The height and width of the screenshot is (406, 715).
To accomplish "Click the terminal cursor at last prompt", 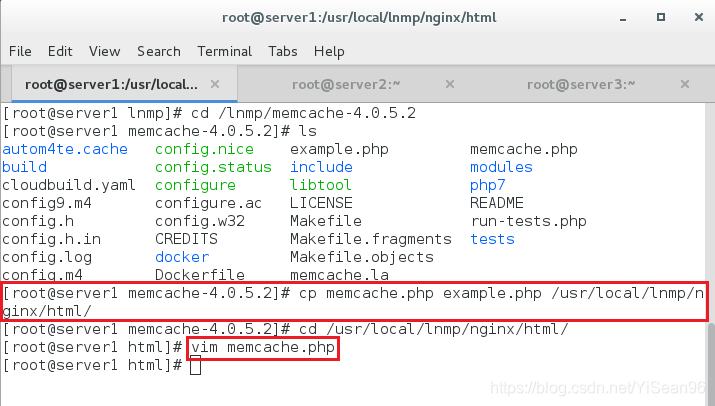I will click(195, 365).
